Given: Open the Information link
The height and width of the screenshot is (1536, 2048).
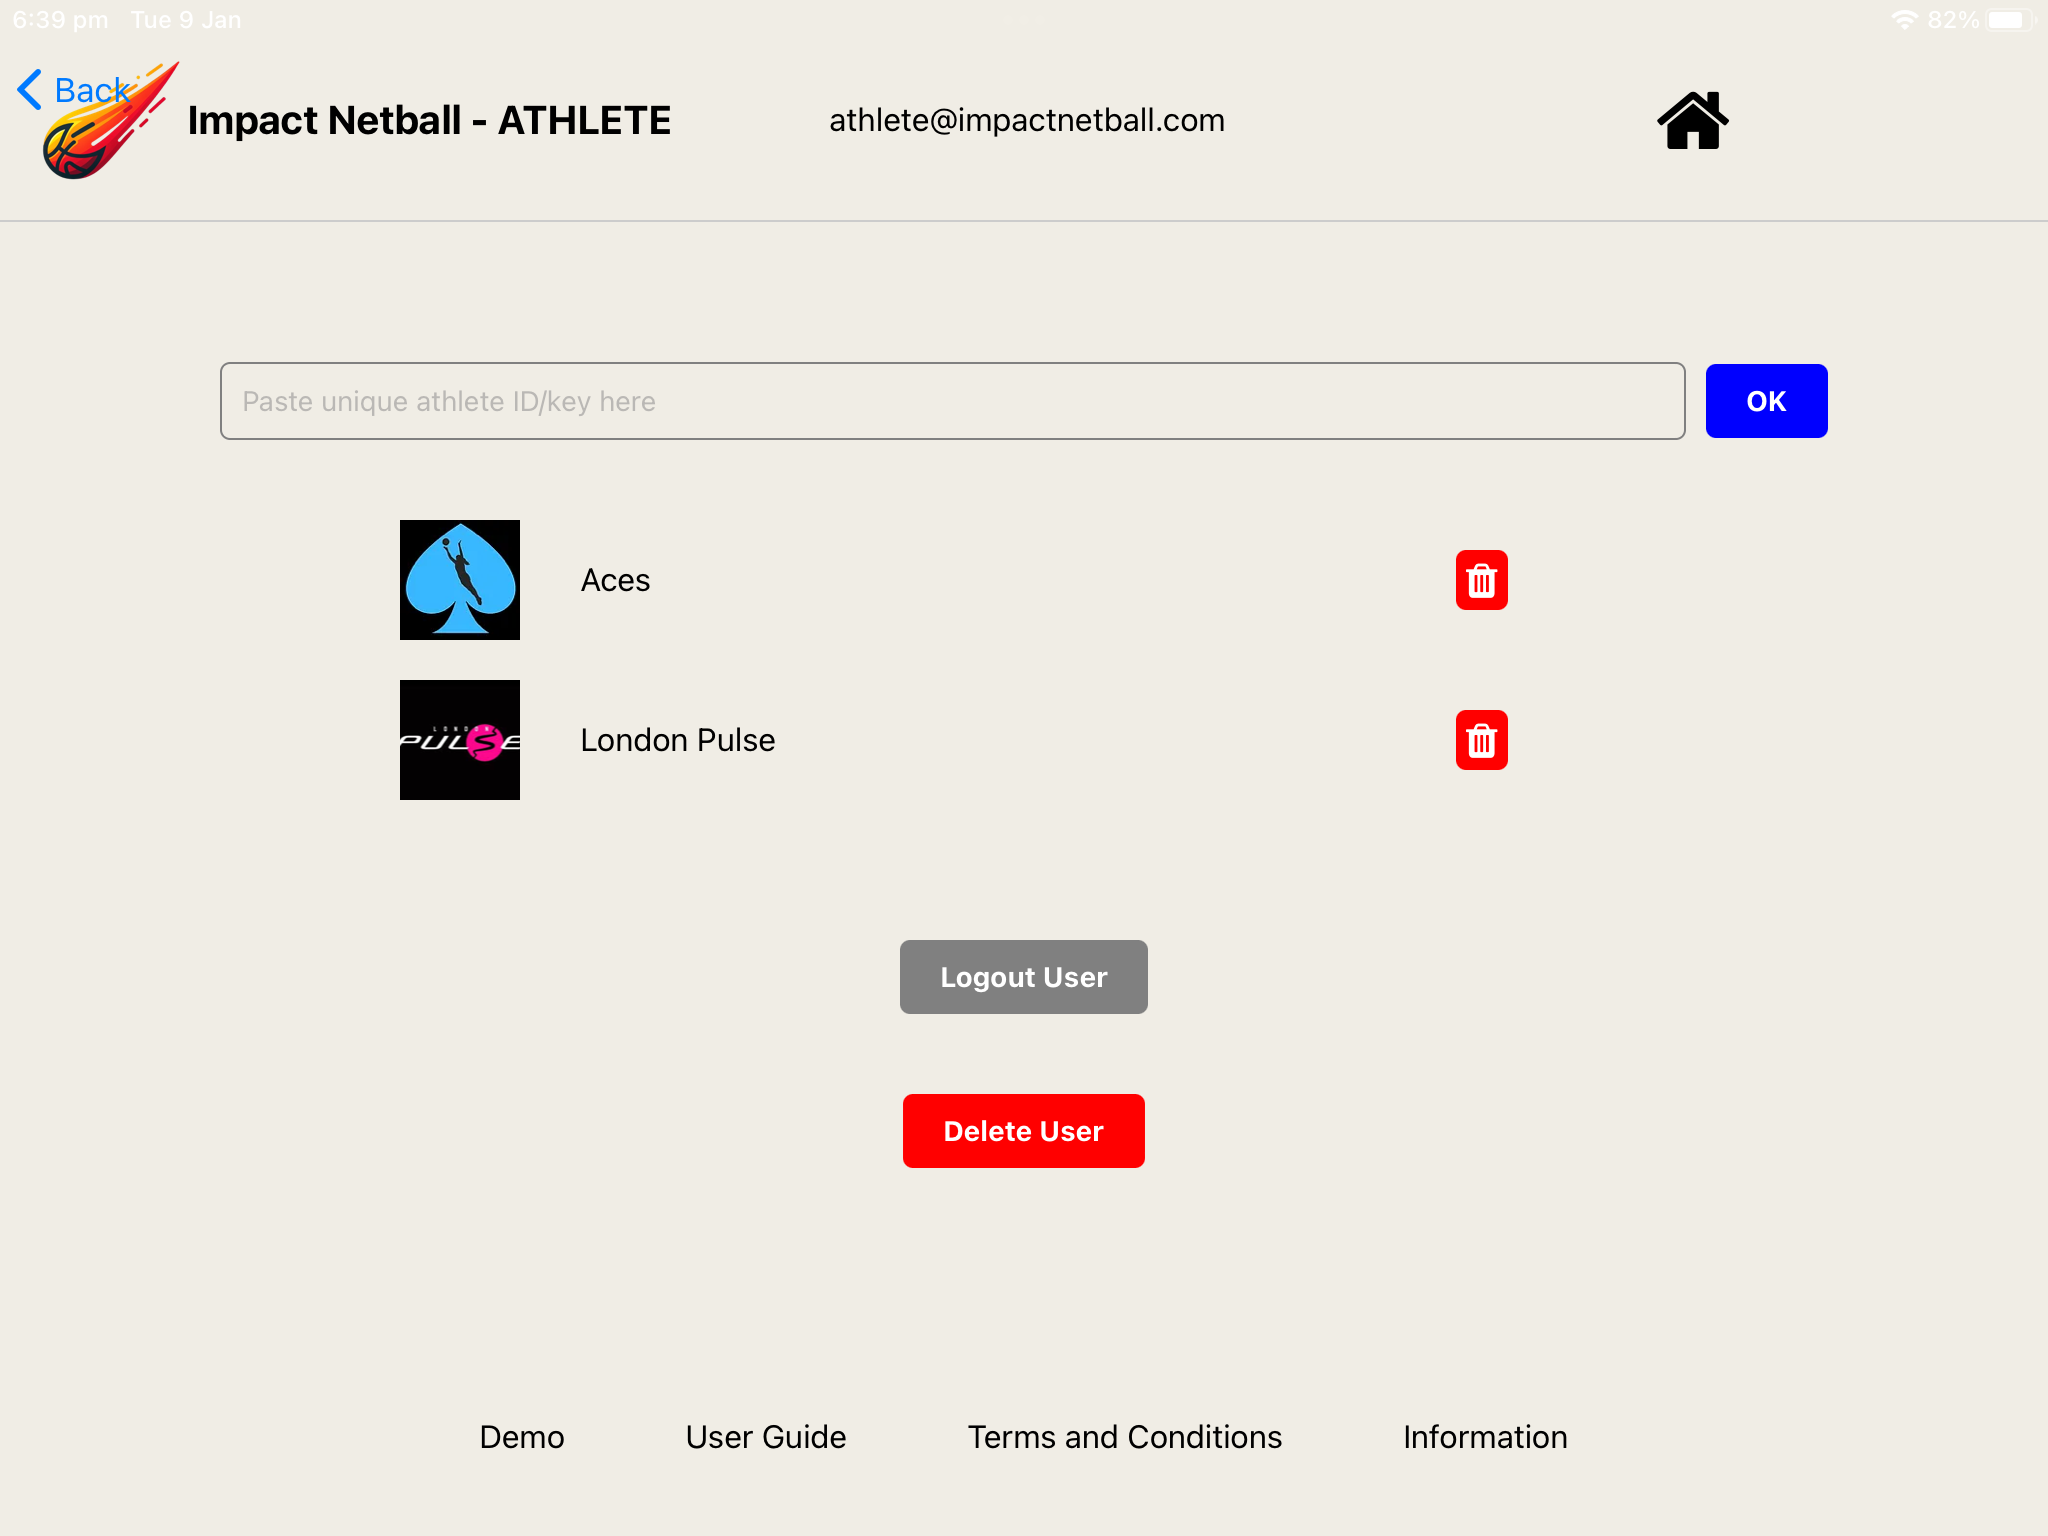Looking at the screenshot, I should coord(1485,1437).
